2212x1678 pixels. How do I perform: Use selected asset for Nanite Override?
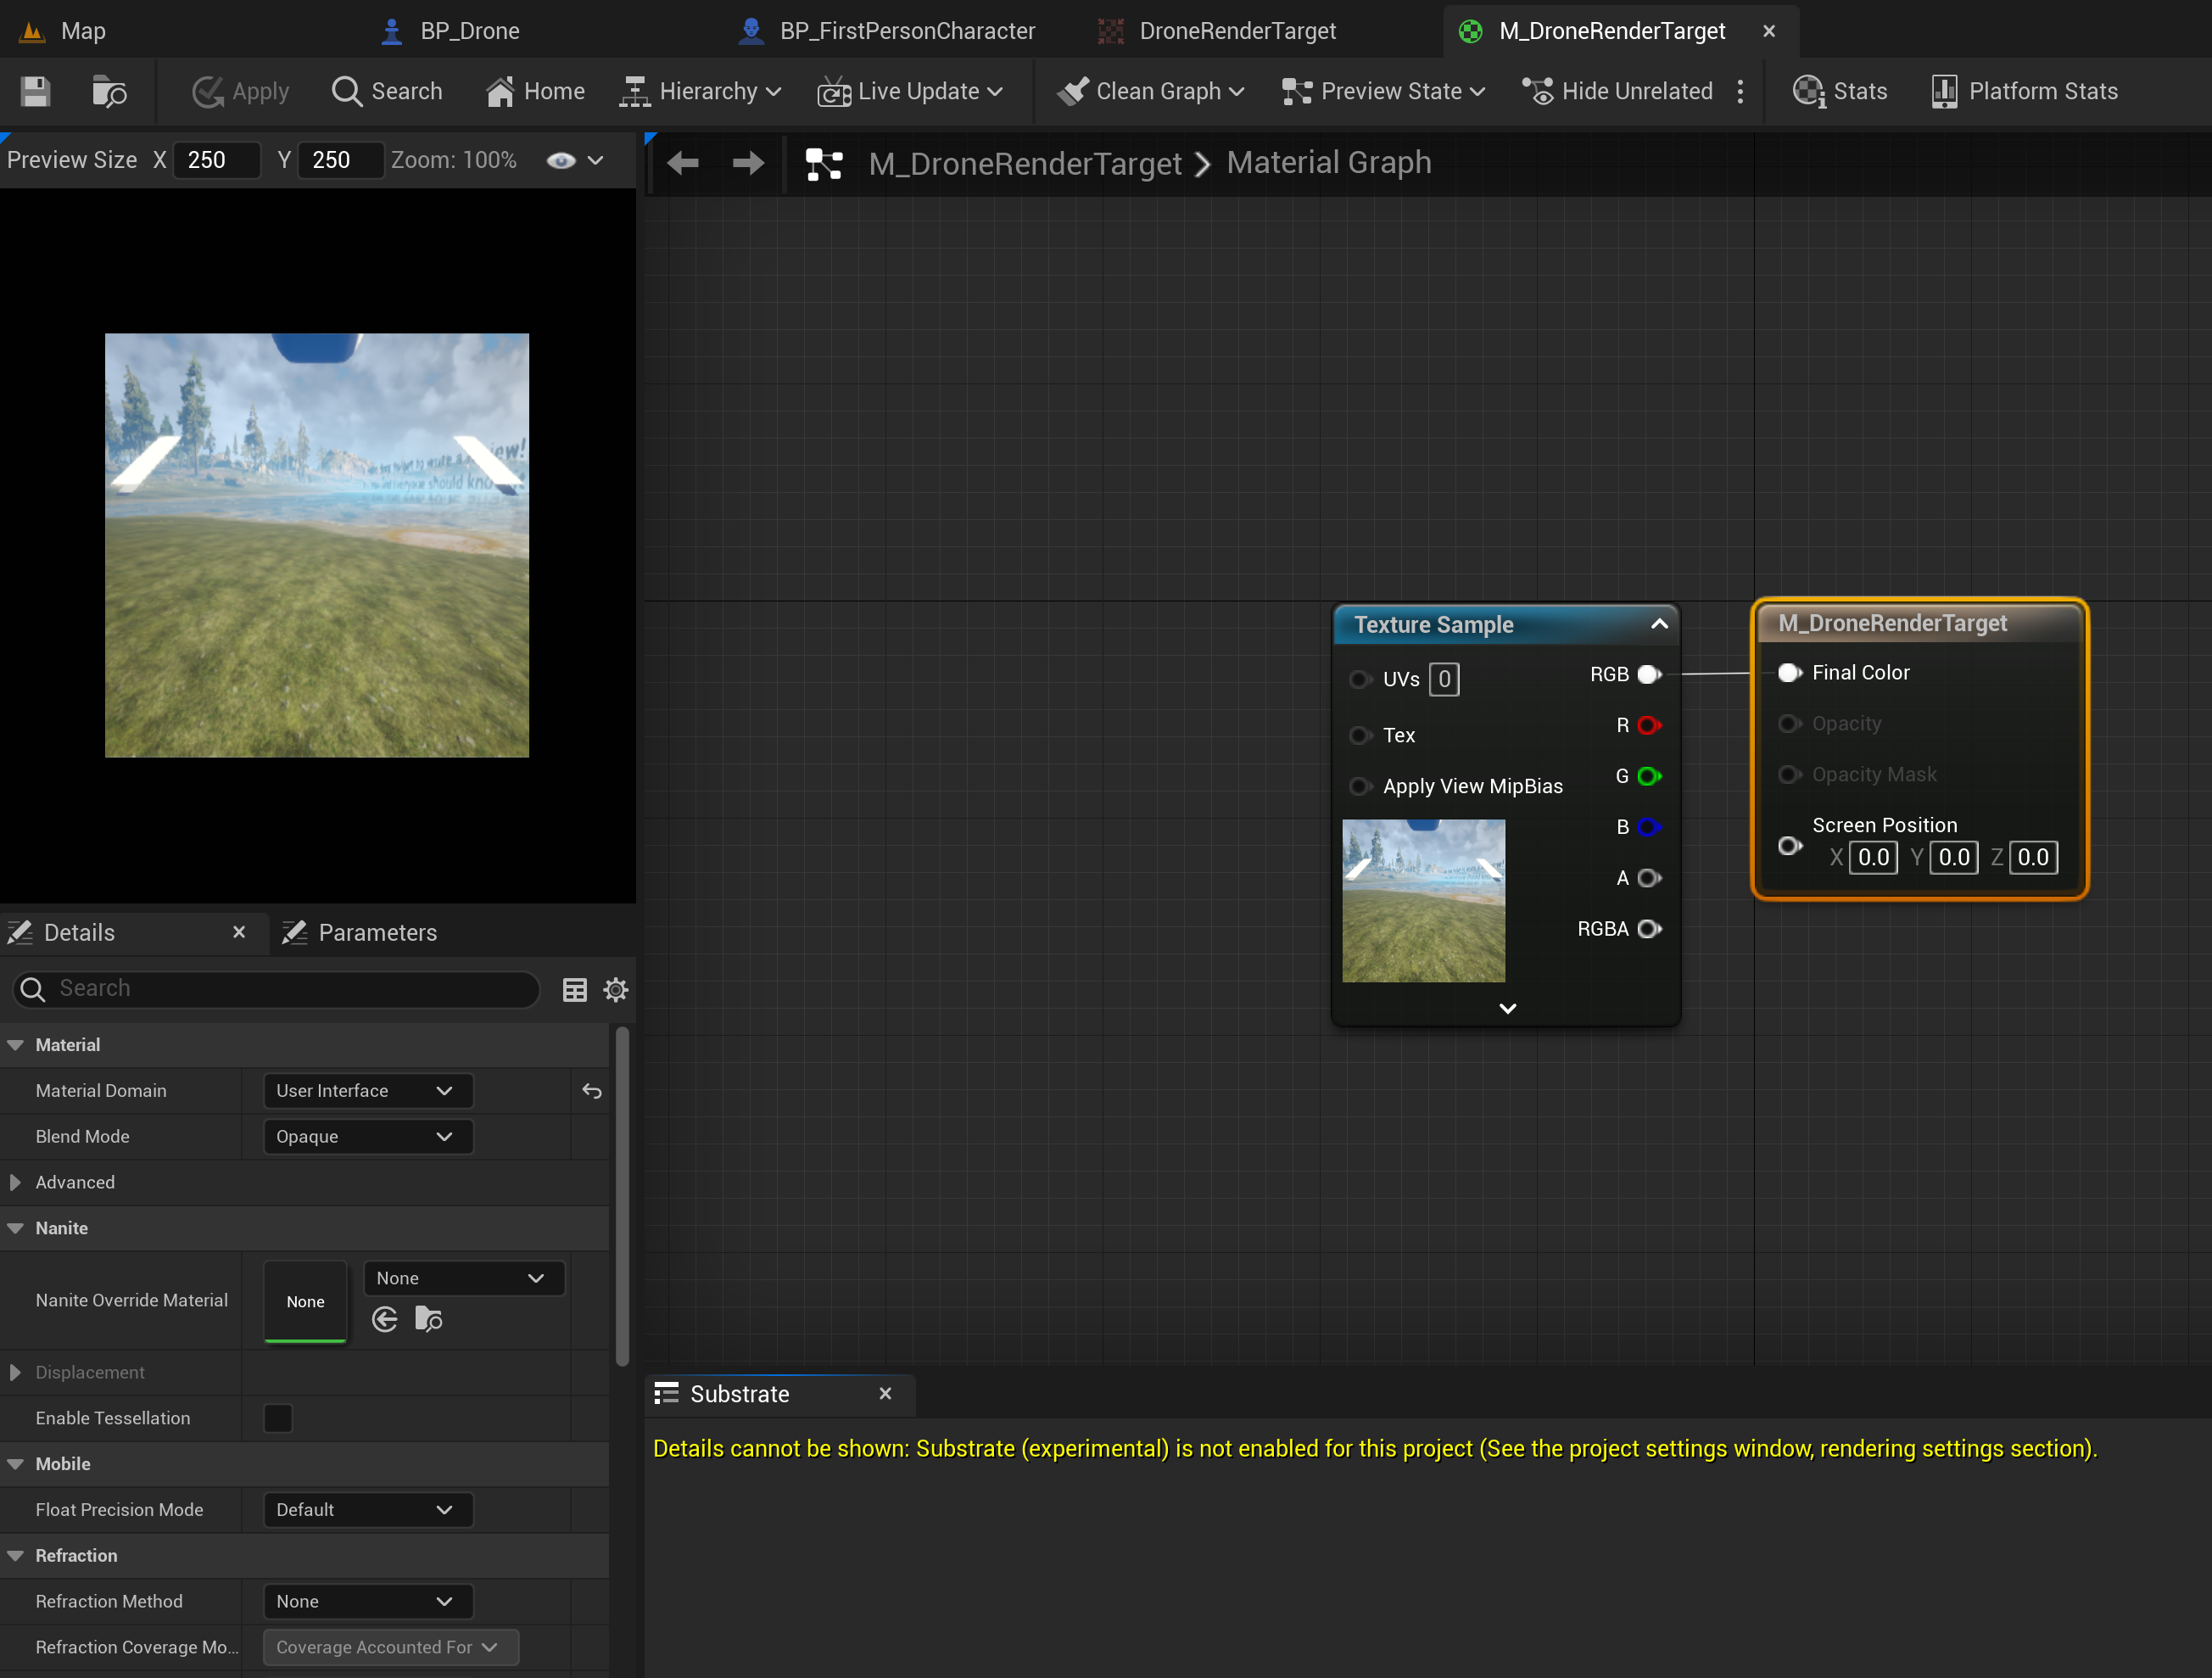(385, 1319)
